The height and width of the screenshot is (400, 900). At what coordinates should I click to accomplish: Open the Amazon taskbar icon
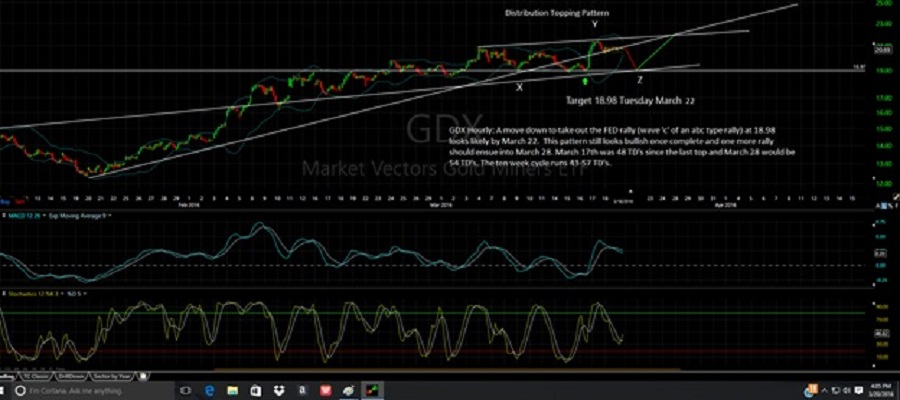[302, 390]
